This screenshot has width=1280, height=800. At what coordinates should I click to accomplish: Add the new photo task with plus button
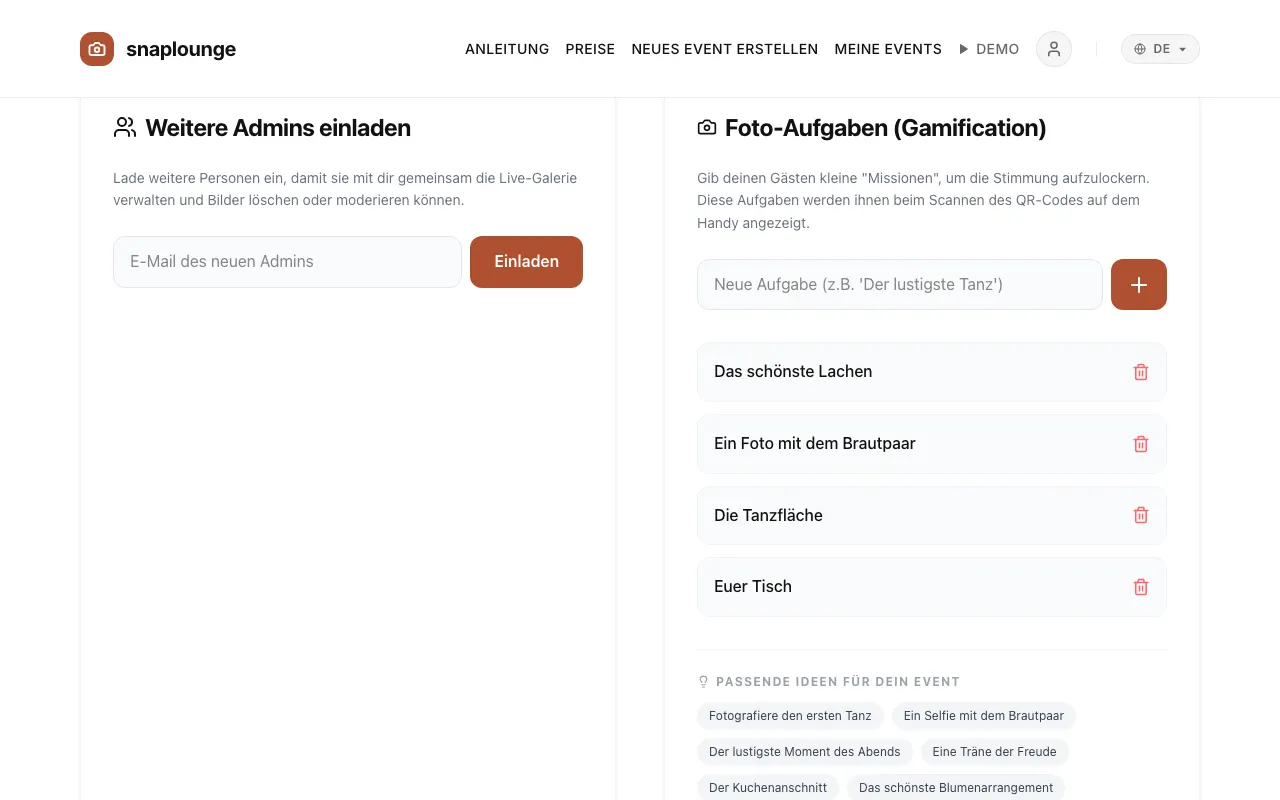click(x=1139, y=284)
